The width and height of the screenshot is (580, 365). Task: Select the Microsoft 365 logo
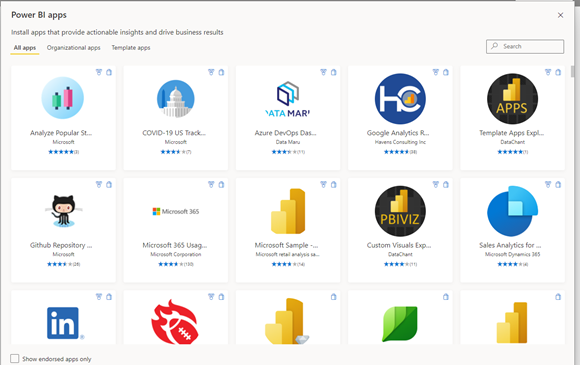176,212
